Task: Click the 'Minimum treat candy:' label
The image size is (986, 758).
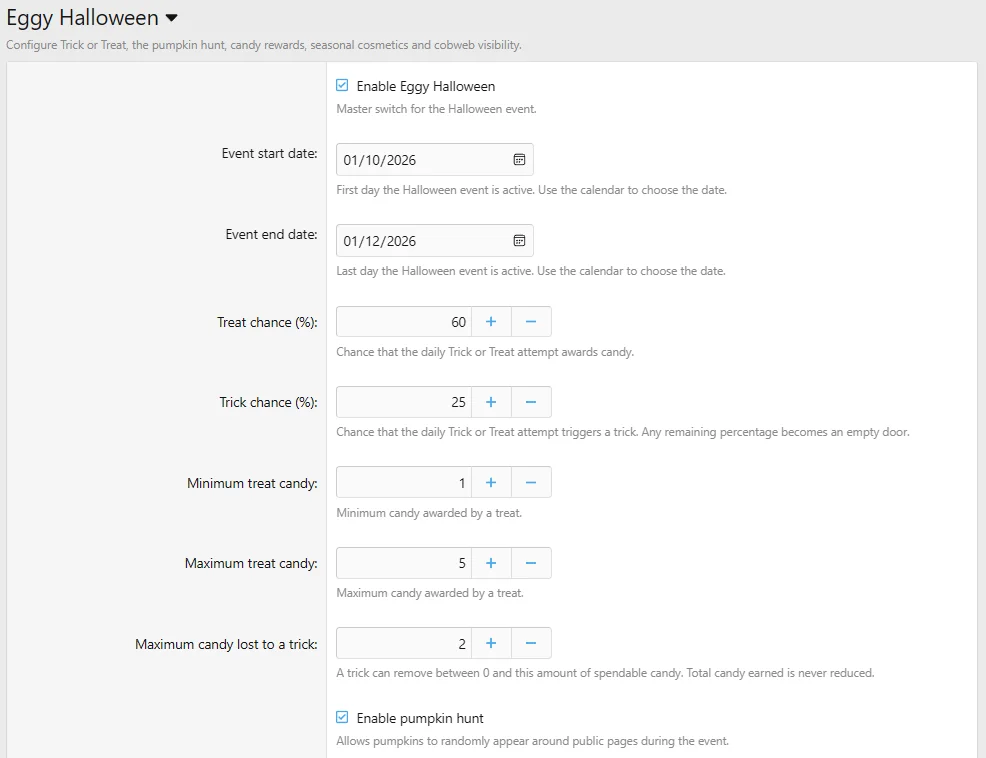Action: [252, 483]
